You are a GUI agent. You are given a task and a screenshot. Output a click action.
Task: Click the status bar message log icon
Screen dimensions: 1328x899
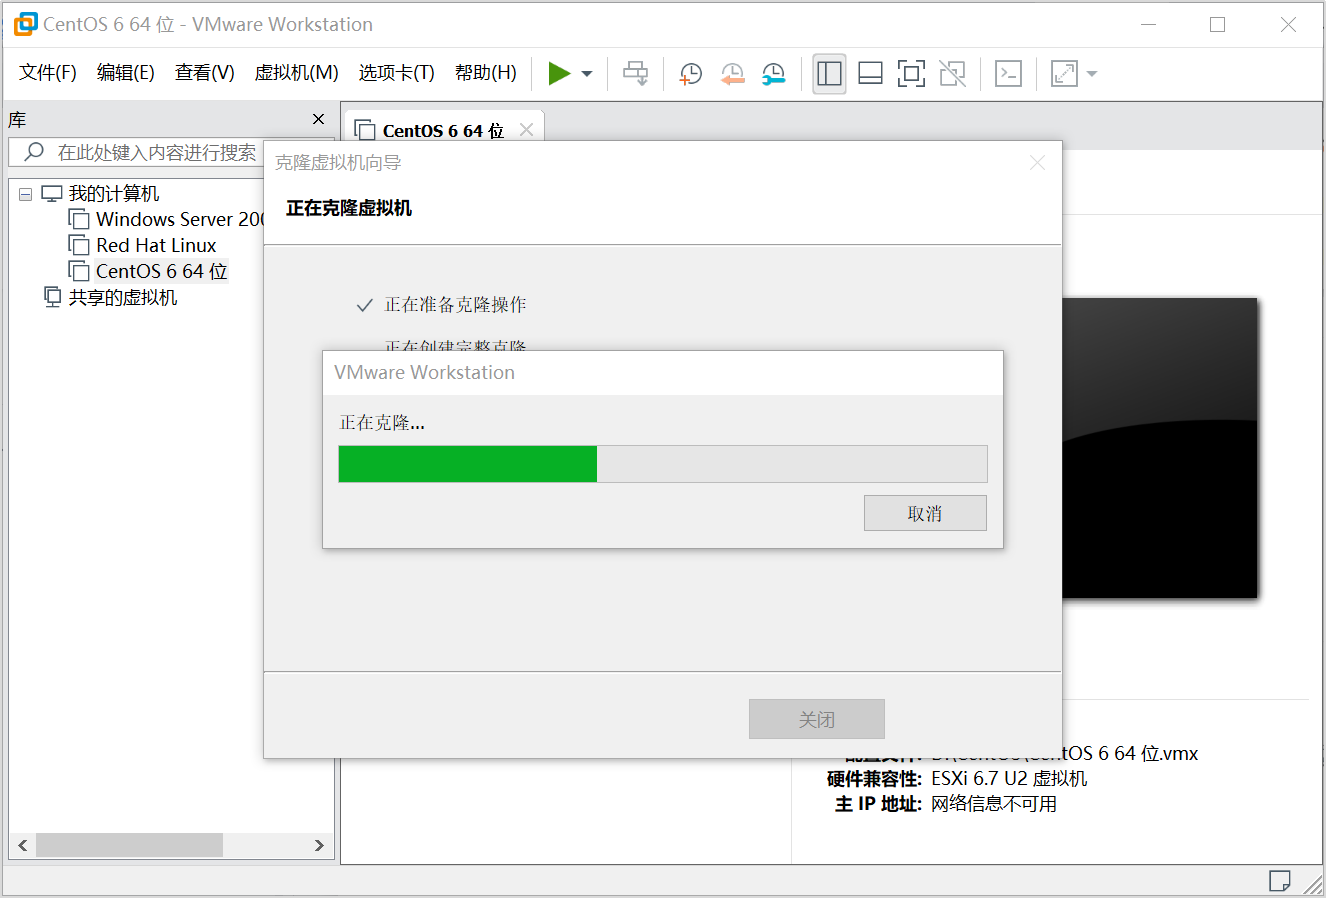[x=1279, y=881]
